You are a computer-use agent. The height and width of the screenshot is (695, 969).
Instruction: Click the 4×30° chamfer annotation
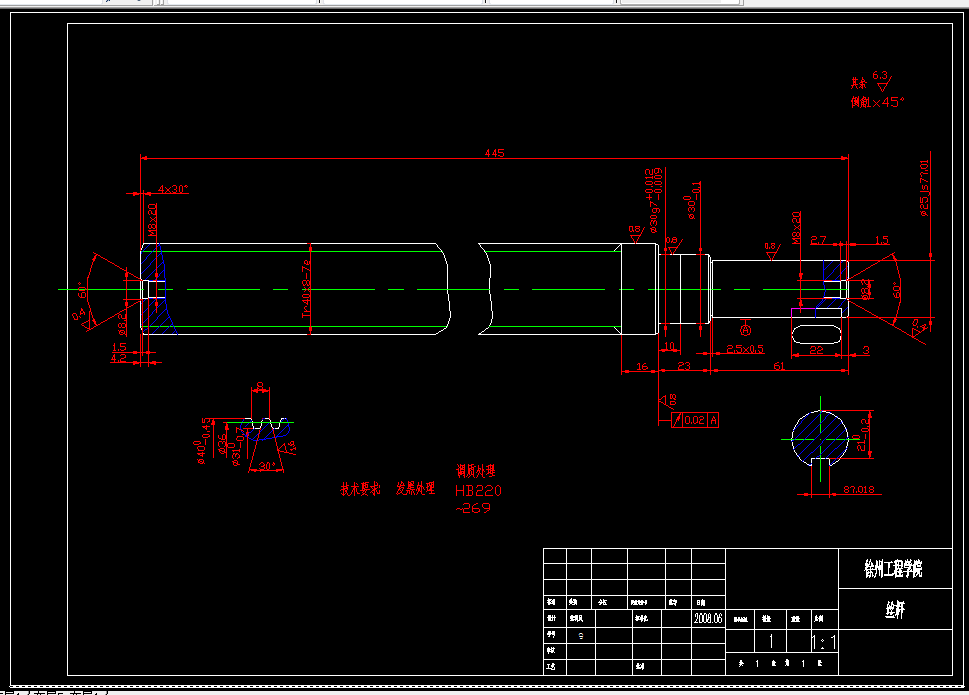click(172, 188)
